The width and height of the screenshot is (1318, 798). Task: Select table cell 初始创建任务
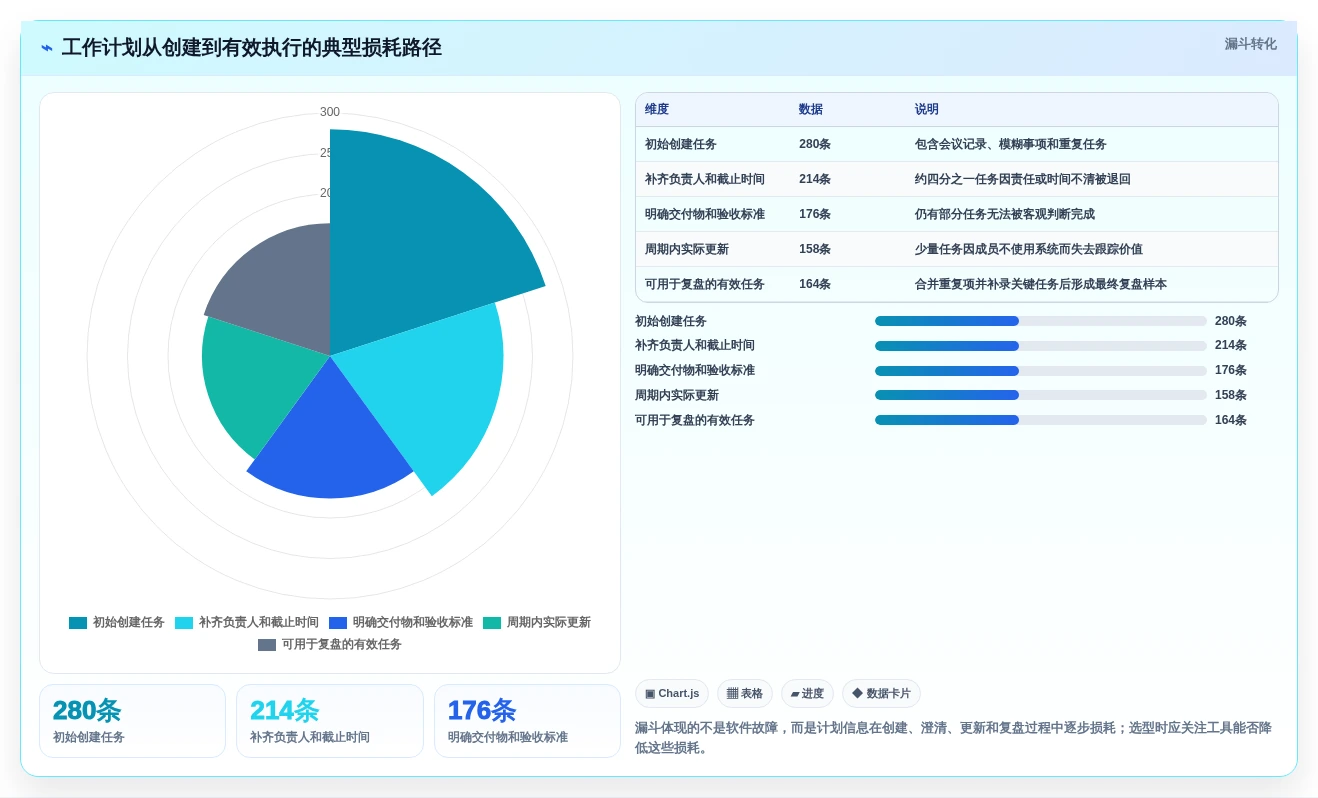point(681,145)
